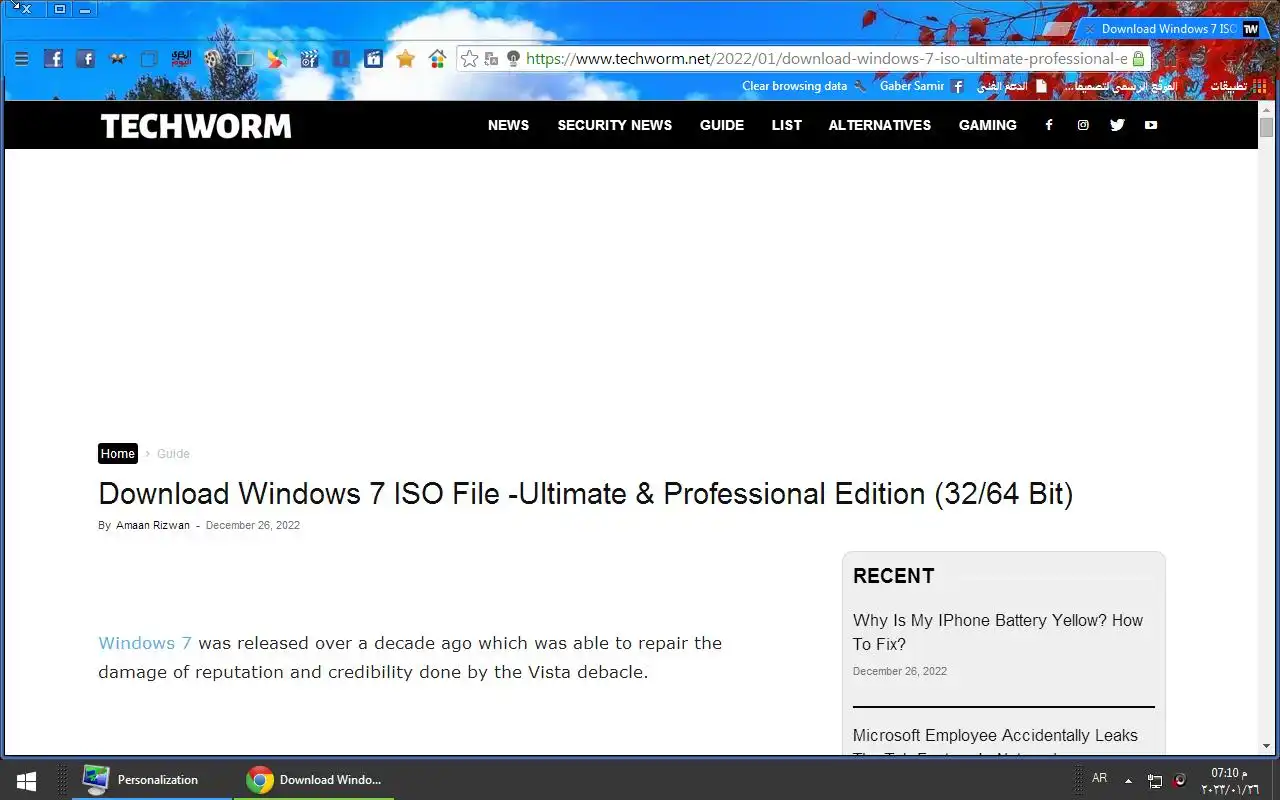
Task: Go to Home breadcrumb
Action: click(x=117, y=454)
